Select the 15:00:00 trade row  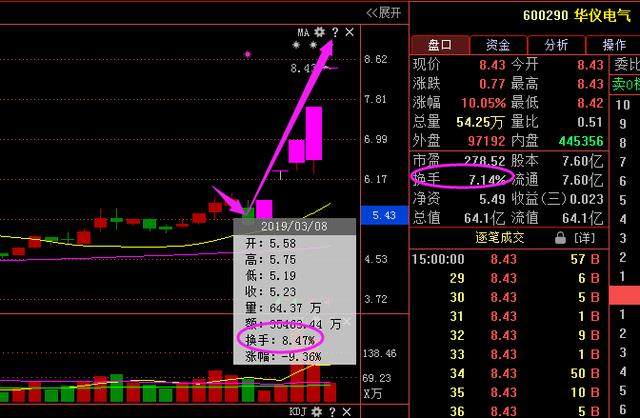(x=442, y=259)
